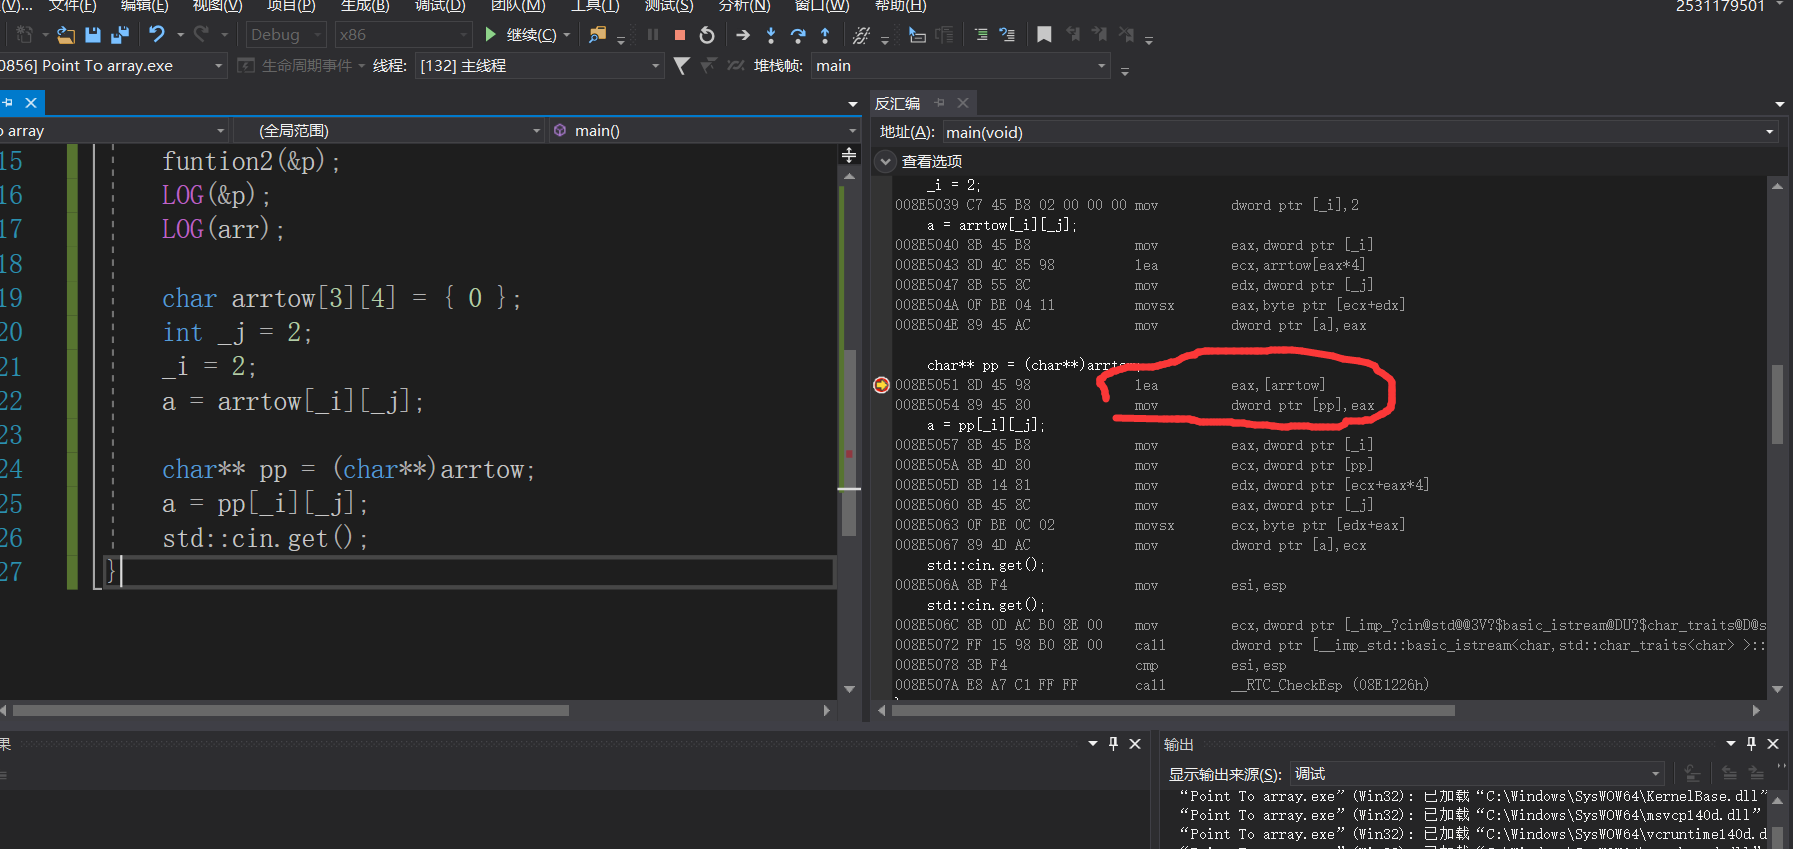Click code line std::cin.get();
The image size is (1793, 849).
tap(265, 538)
